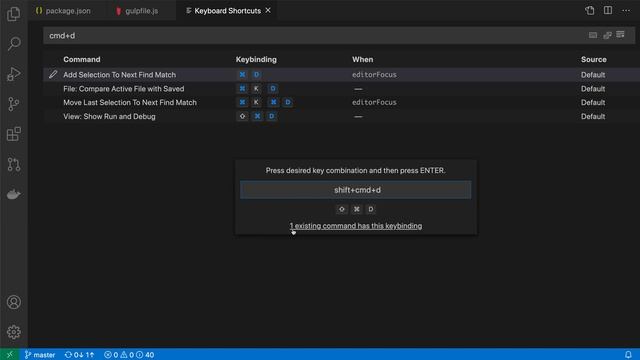Open the notifications bell in status bar
Screen dimensions: 640x360
pyautogui.click(x=628, y=354)
